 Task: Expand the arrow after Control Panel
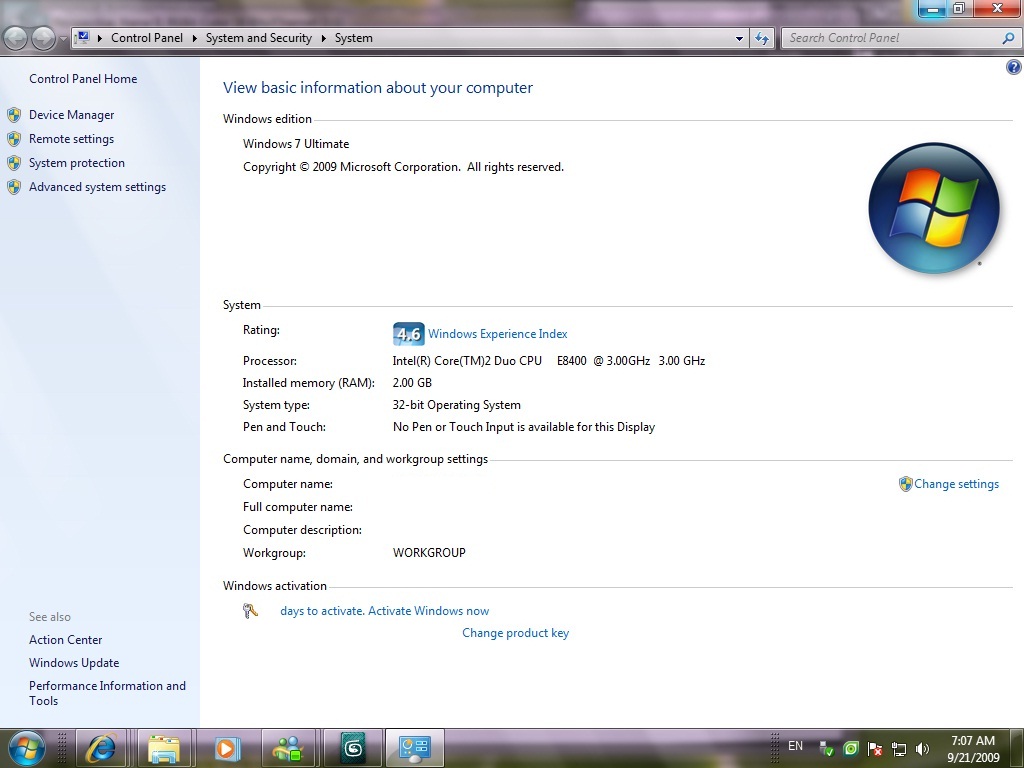coord(195,38)
